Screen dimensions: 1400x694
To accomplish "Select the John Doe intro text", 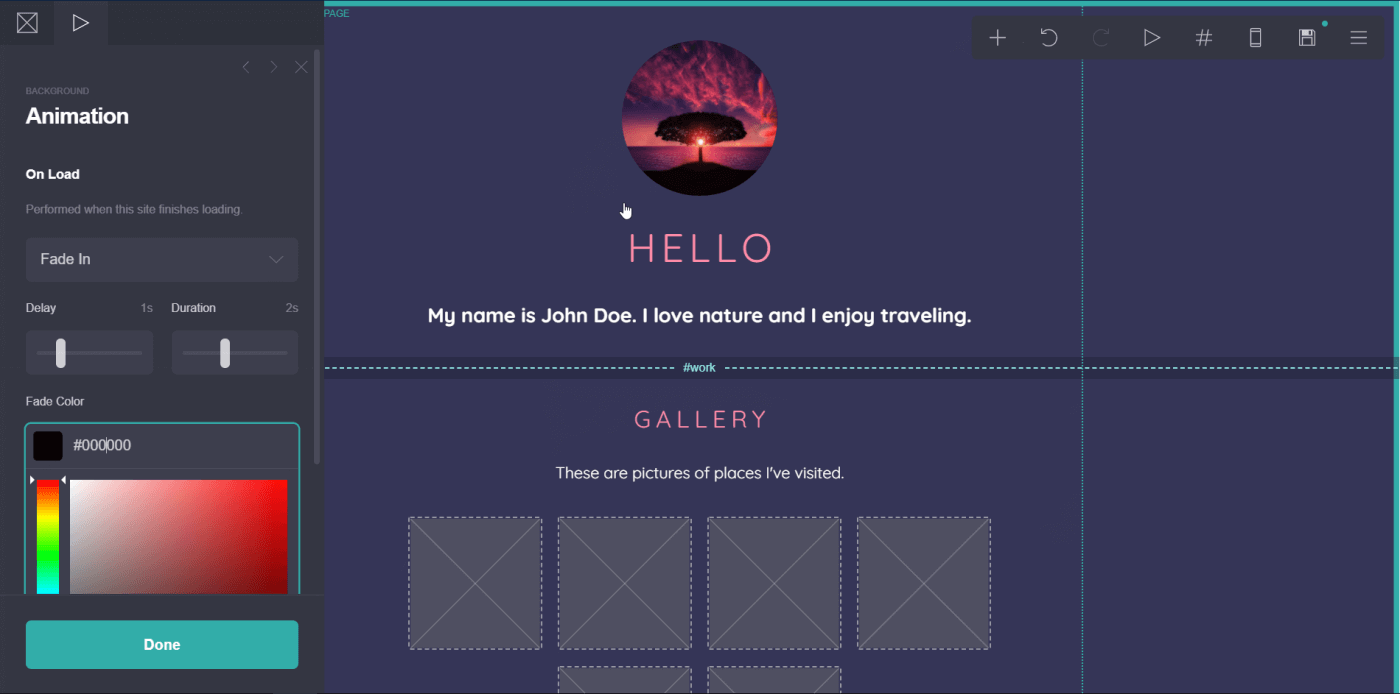I will point(700,316).
